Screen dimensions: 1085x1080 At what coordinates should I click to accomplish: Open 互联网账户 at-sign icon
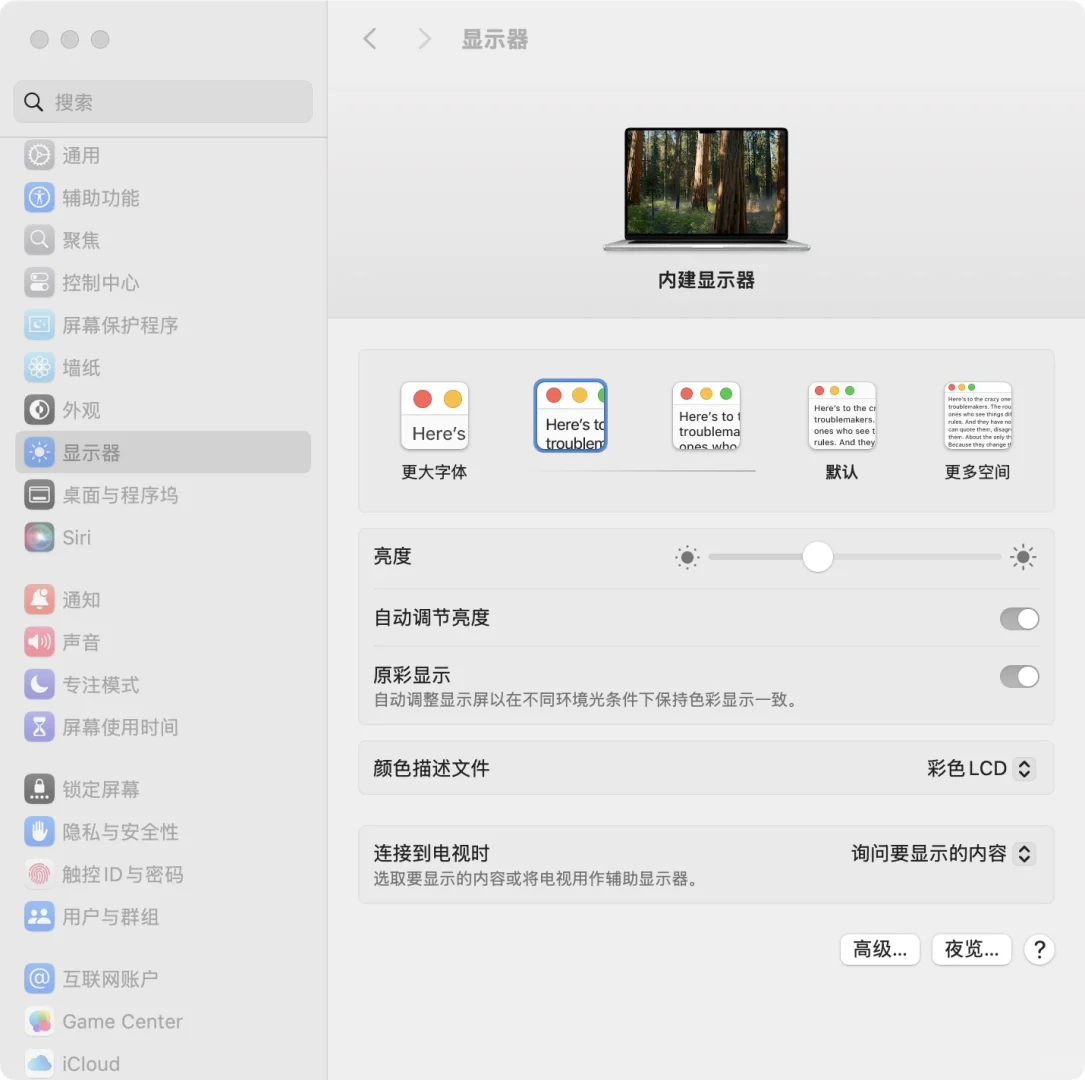[x=39, y=979]
